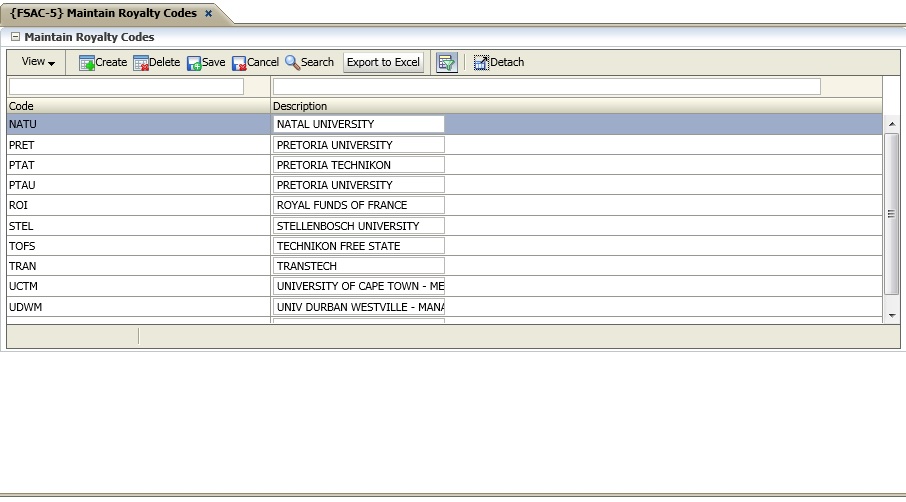Open Search using the magnifier icon
Image resolution: width=906 pixels, height=502 pixels.
pyautogui.click(x=292, y=62)
